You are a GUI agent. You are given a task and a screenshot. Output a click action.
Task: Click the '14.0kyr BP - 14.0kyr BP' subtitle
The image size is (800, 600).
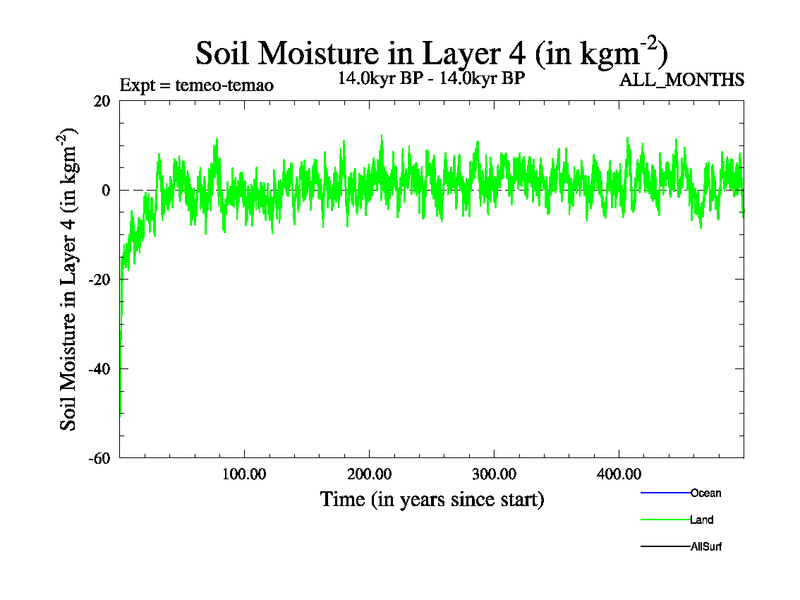[x=431, y=77]
